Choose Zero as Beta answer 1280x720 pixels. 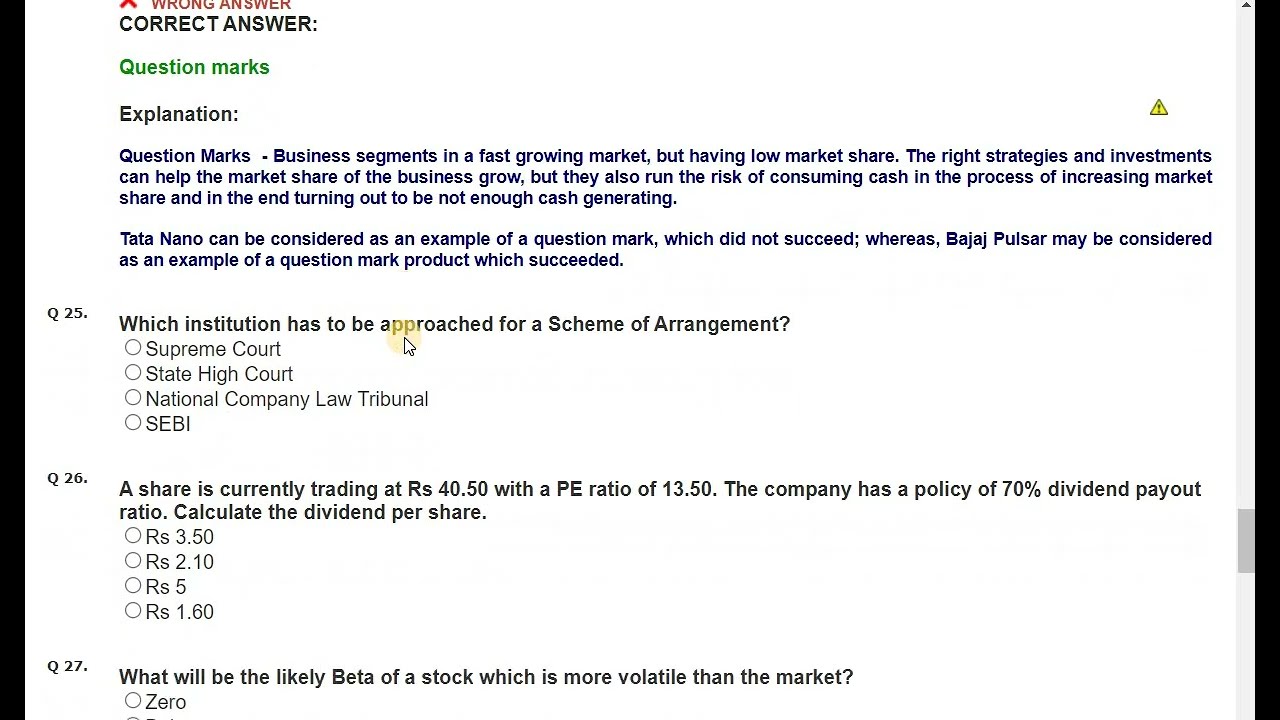pyautogui.click(x=133, y=701)
